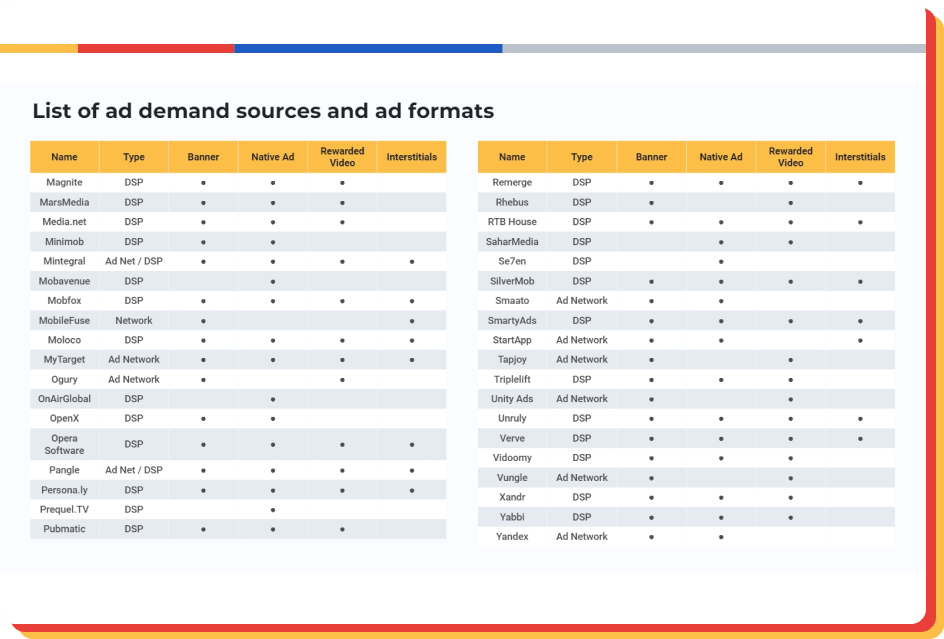Select StartApp in the name column
The image size is (944, 639).
point(512,340)
